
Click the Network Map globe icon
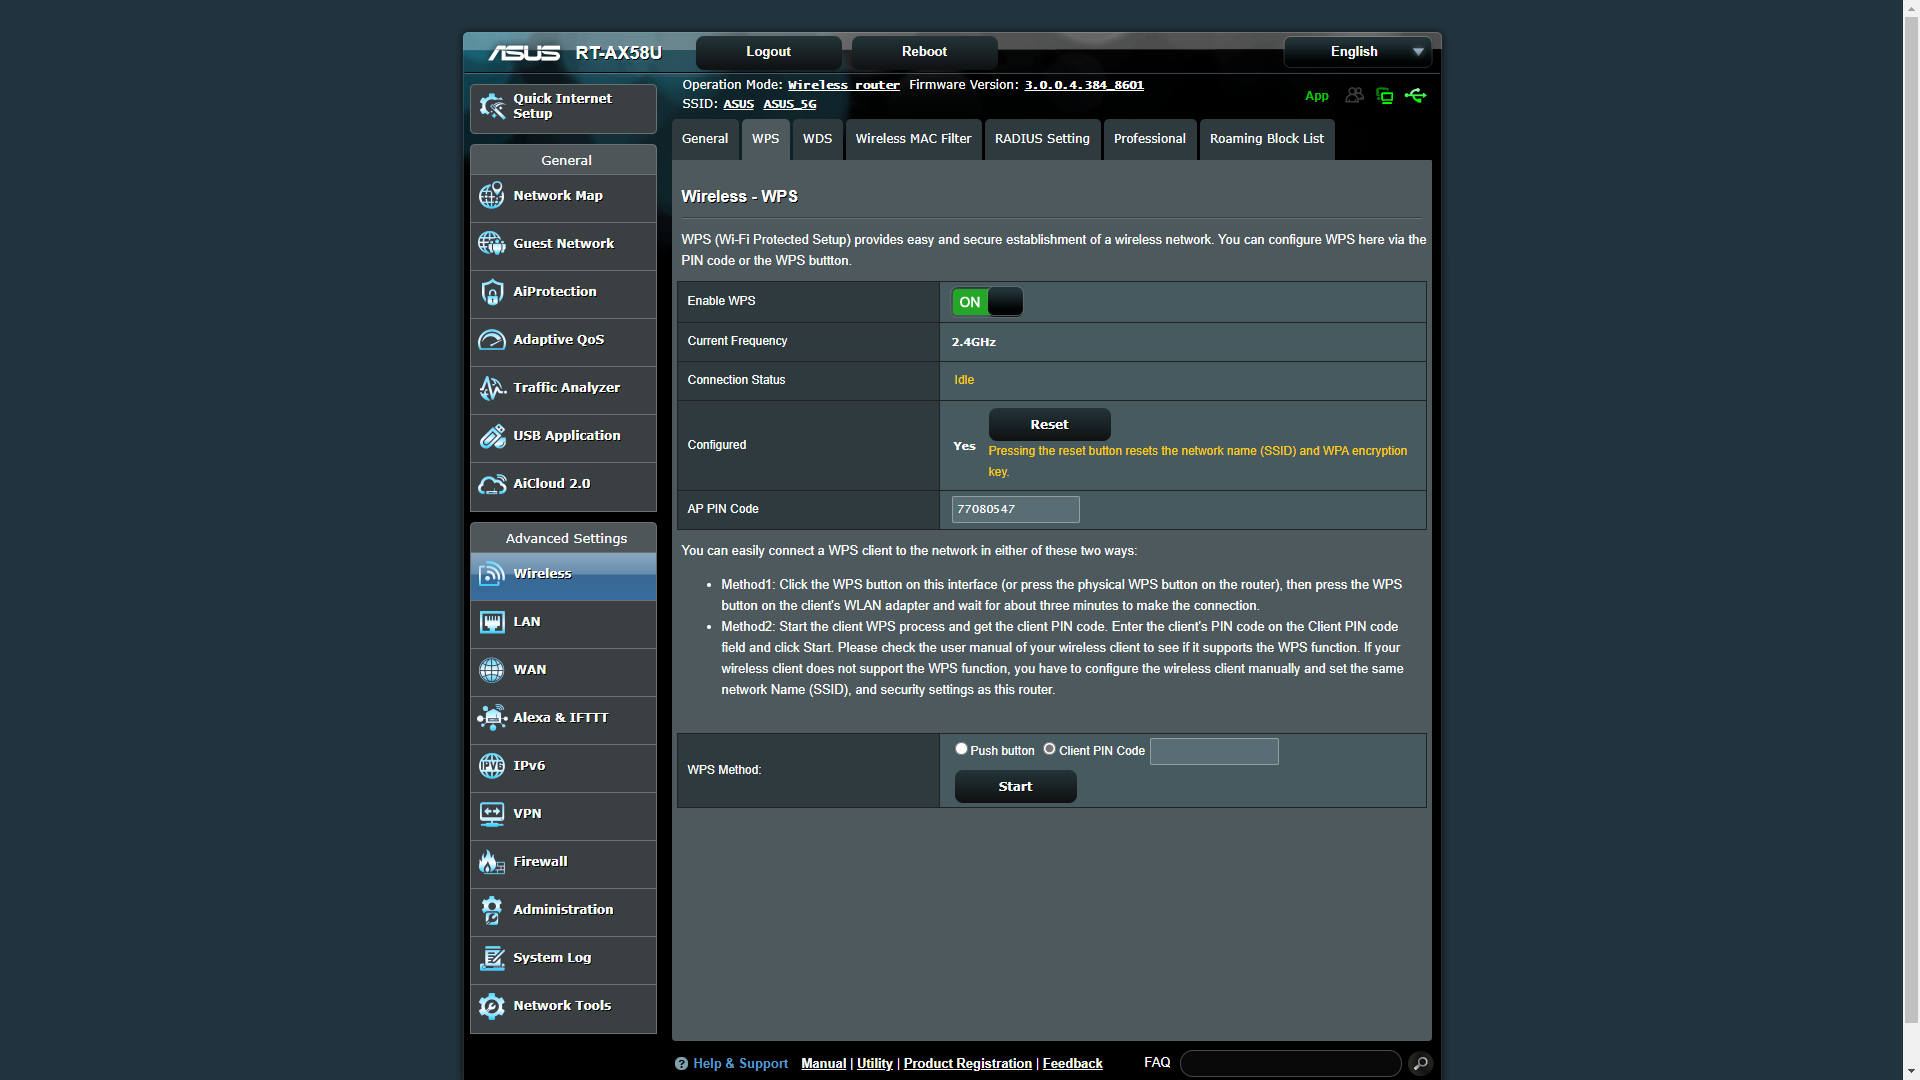tap(491, 196)
